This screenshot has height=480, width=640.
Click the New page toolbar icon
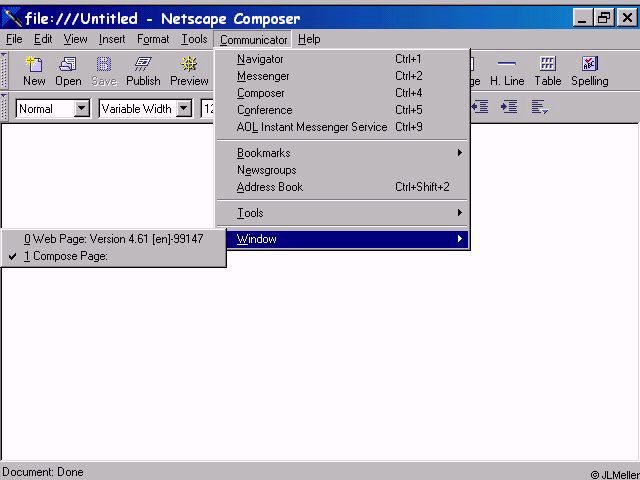click(x=34, y=71)
